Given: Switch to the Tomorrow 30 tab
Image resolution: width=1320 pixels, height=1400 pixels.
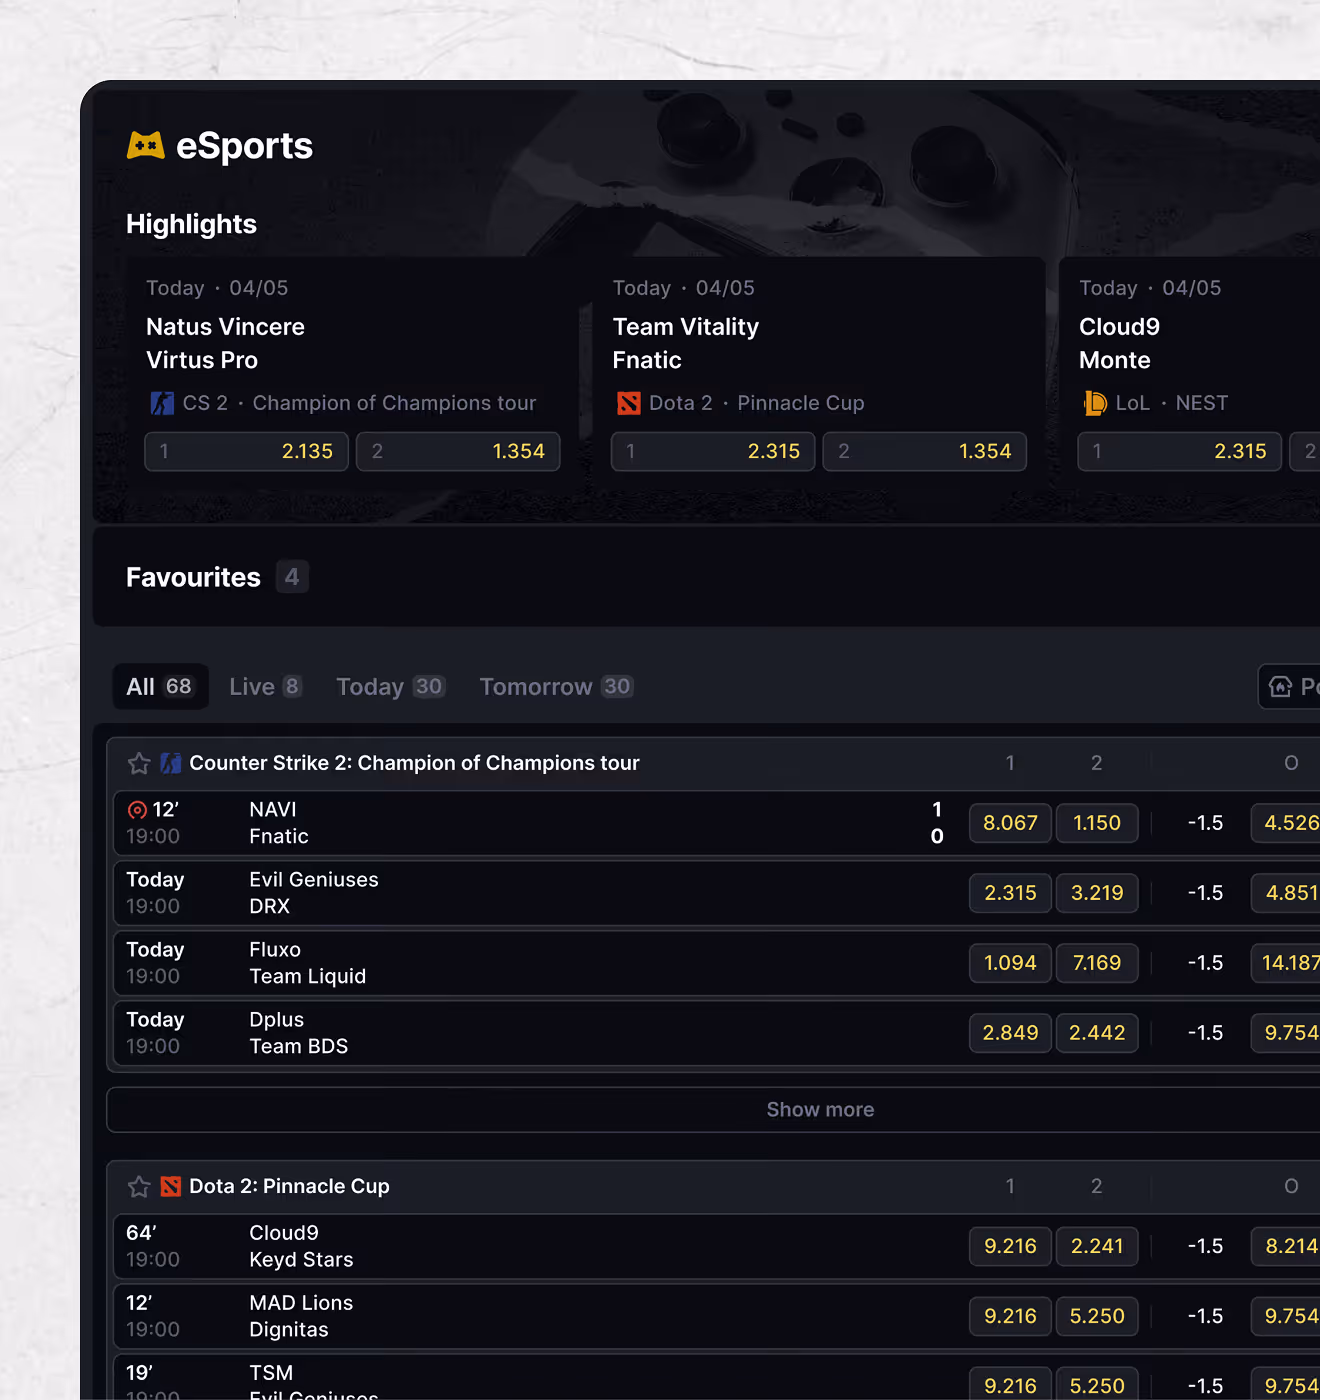Looking at the screenshot, I should (556, 687).
